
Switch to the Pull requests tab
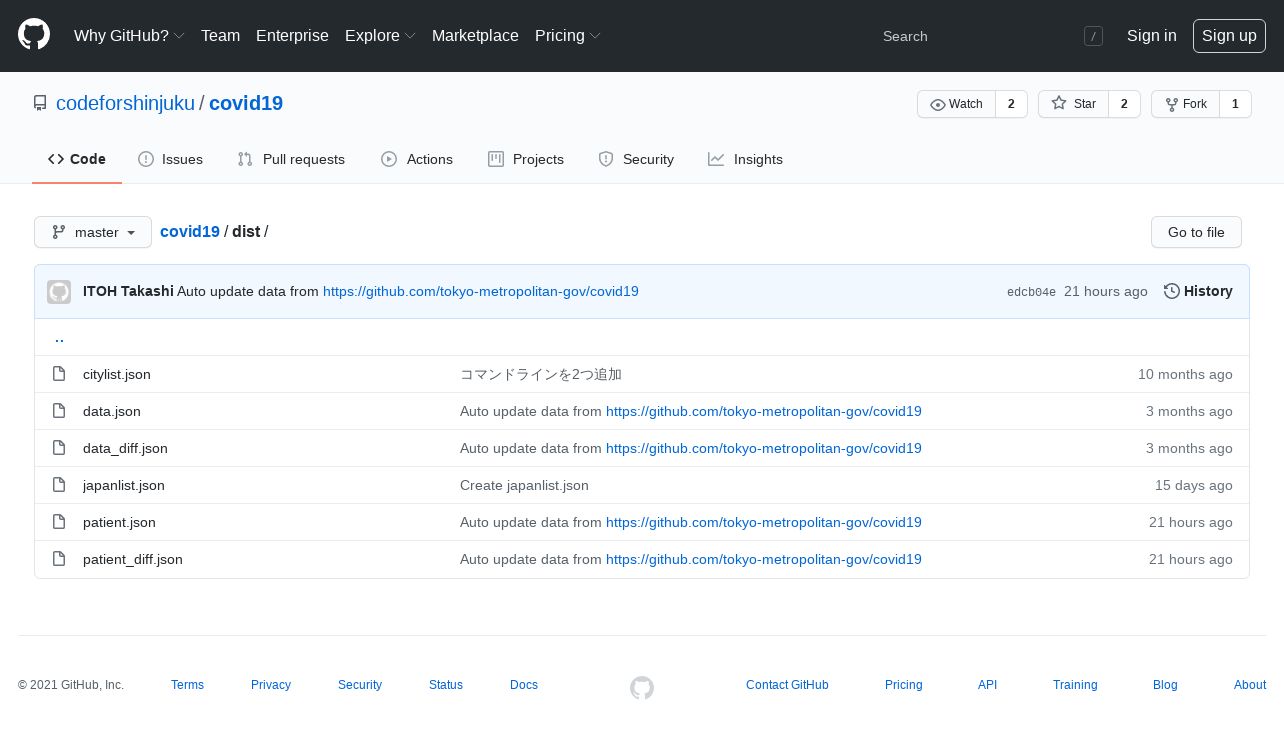pyautogui.click(x=291, y=159)
